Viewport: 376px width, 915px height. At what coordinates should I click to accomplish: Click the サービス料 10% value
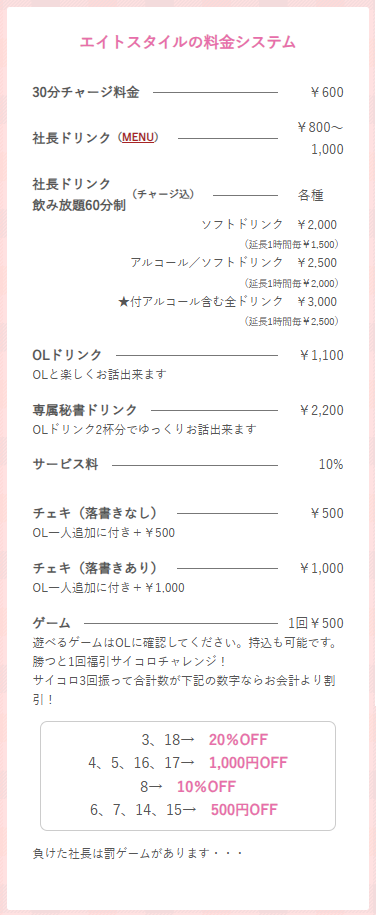point(331,465)
